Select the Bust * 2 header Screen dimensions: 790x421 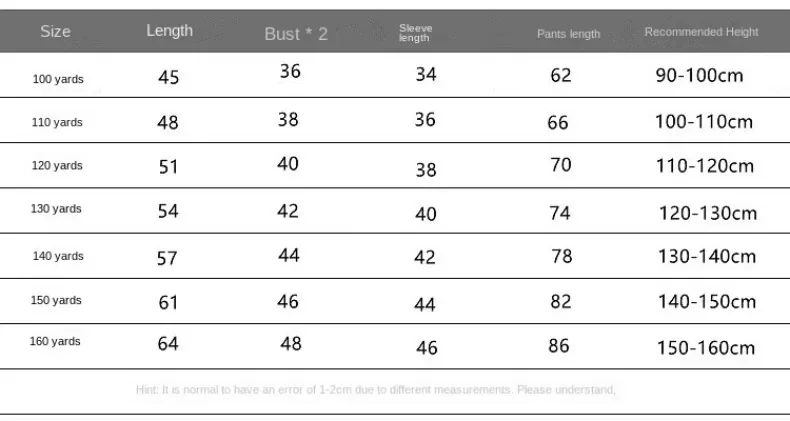(296, 34)
